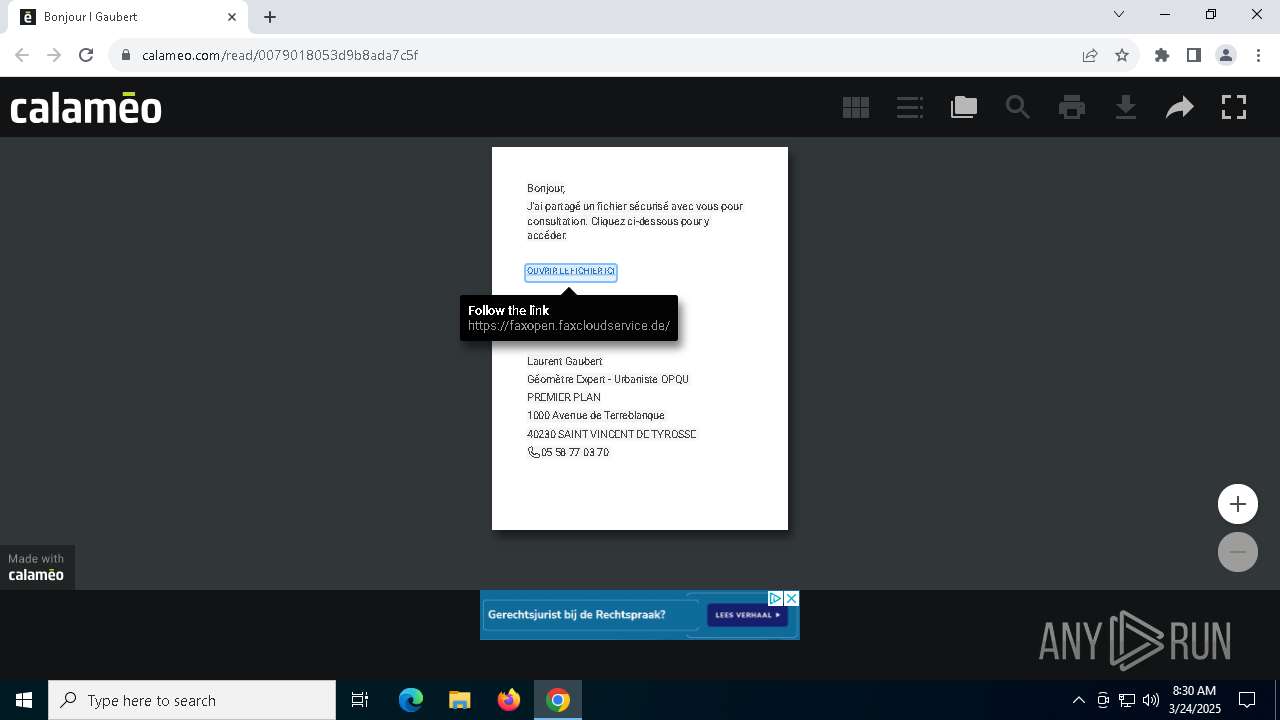1280x720 pixels.
Task: Click the phone number 05 58 77 03 70
Action: [575, 453]
